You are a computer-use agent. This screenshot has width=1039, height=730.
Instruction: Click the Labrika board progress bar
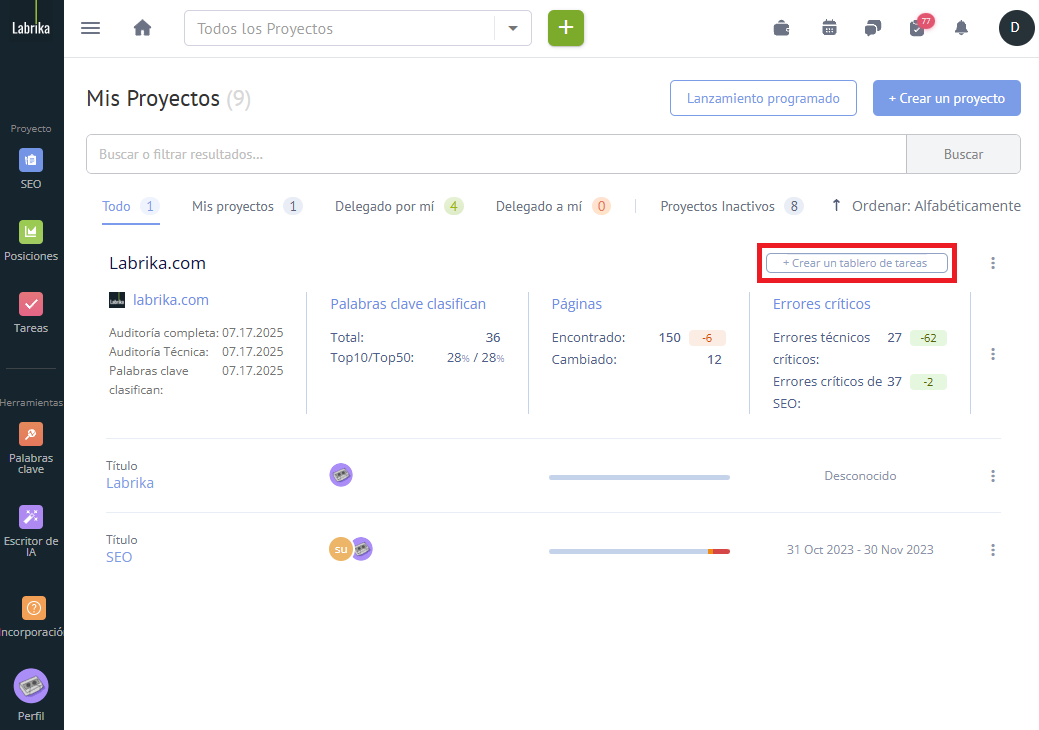(639, 477)
